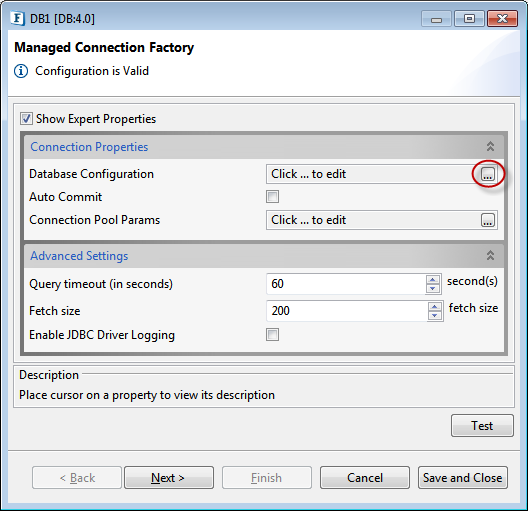Collapse the Advanced Settings section
Screen dimensions: 528x511
[x=490, y=256]
